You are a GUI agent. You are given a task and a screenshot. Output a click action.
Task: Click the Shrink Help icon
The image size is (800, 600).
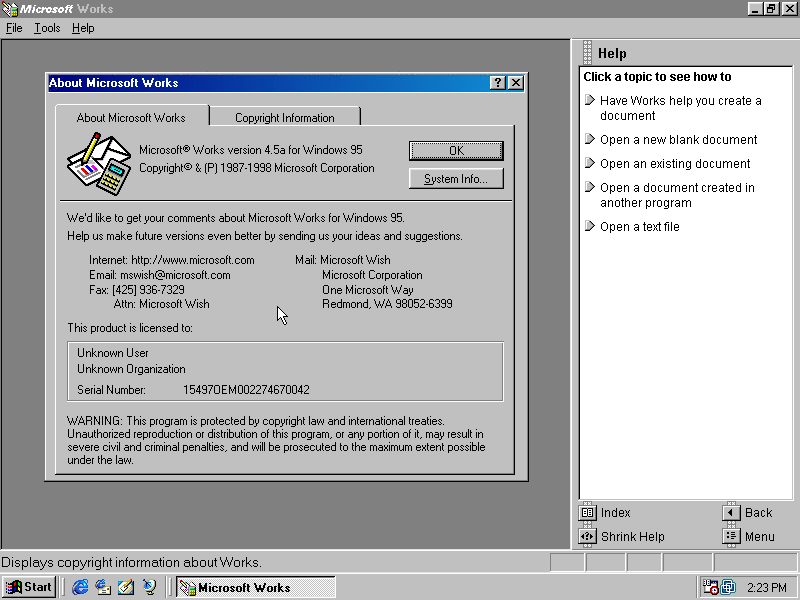[x=588, y=537]
